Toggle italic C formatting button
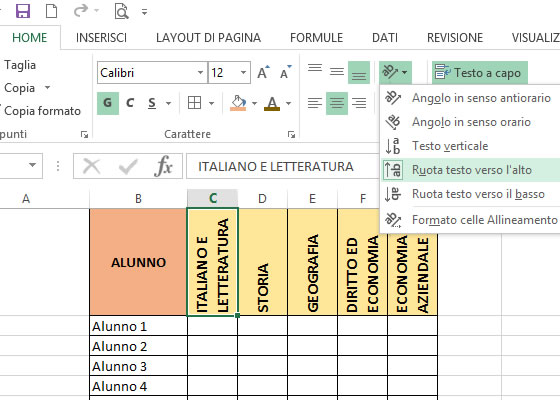 [x=130, y=103]
